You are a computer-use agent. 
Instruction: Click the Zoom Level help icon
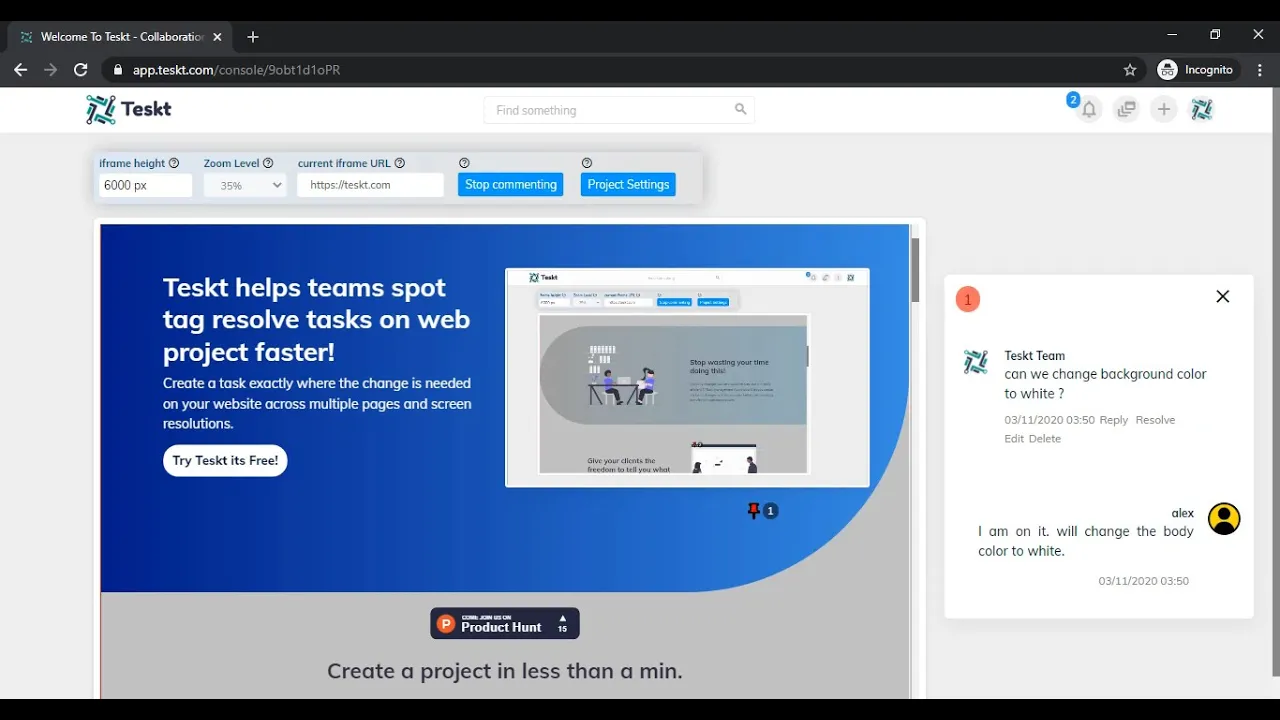point(268,163)
